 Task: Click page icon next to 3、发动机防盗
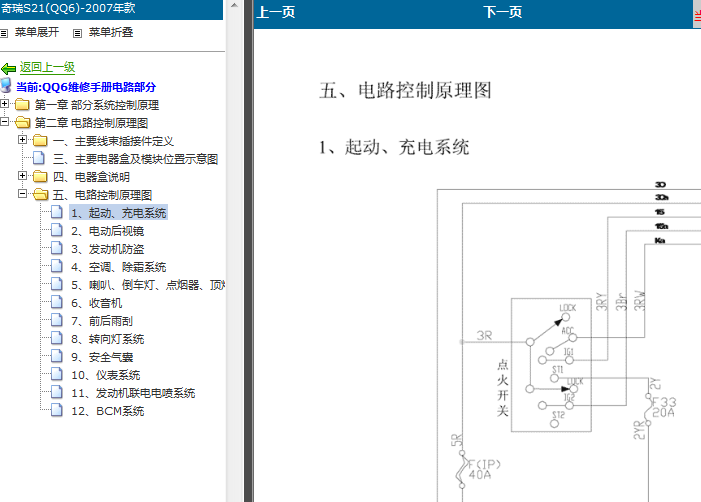point(57,248)
